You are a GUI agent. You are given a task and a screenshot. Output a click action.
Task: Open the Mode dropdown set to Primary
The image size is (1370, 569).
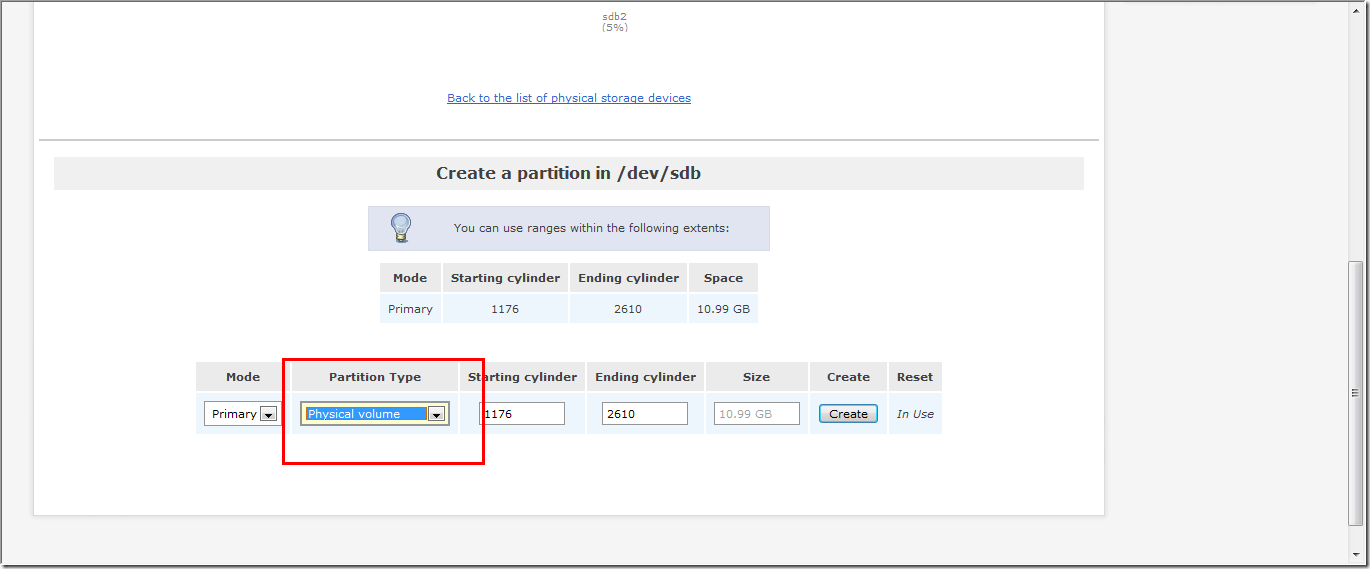tap(241, 414)
